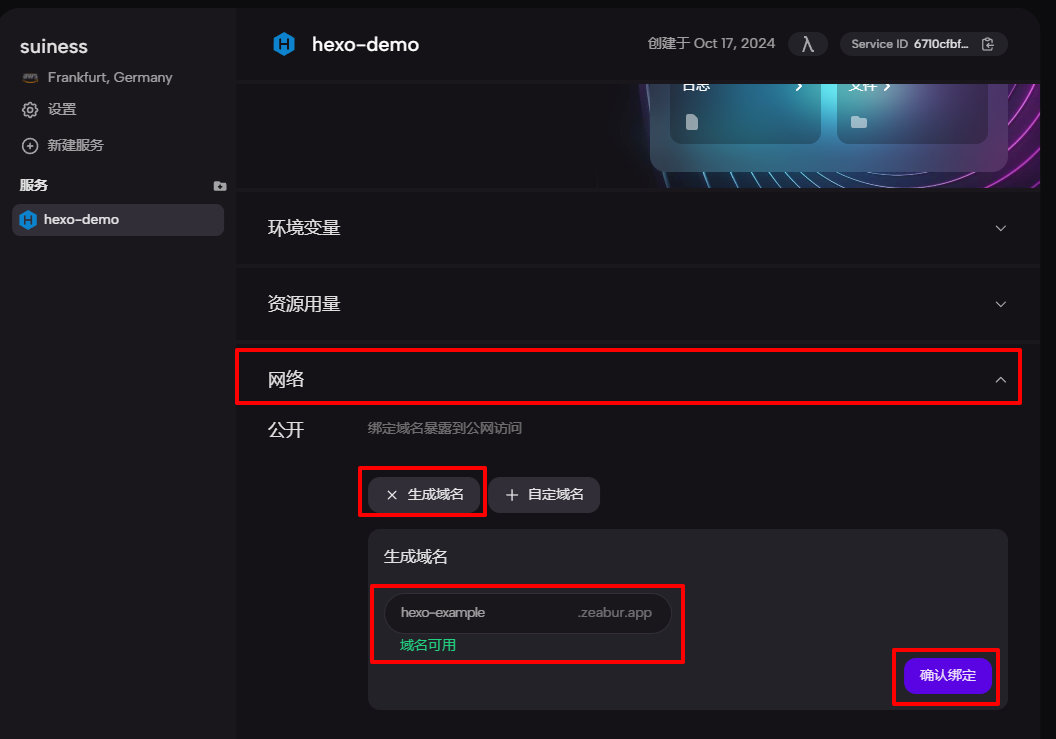Image resolution: width=1056 pixels, height=739 pixels.
Task: Click the Hexo icon in hexo-demo sidebar row
Action: click(28, 220)
